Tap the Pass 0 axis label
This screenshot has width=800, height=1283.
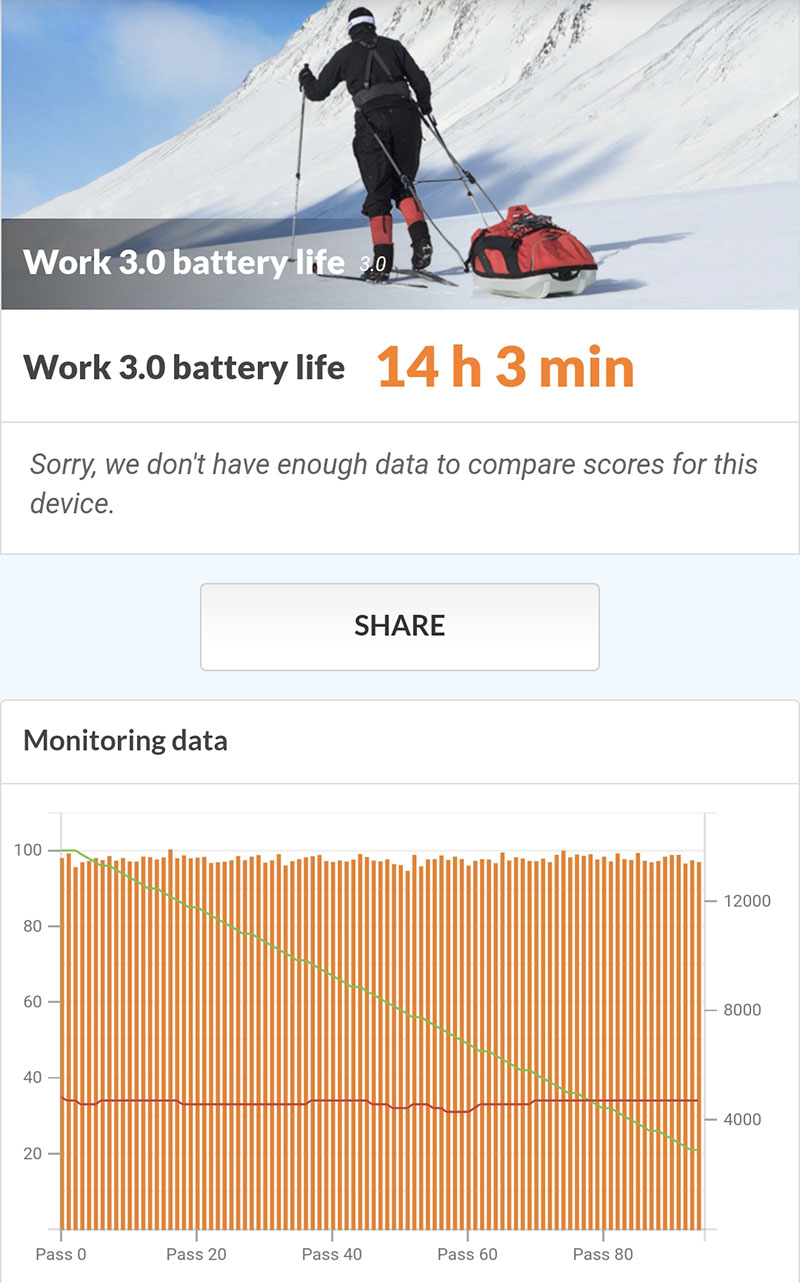click(61, 1254)
